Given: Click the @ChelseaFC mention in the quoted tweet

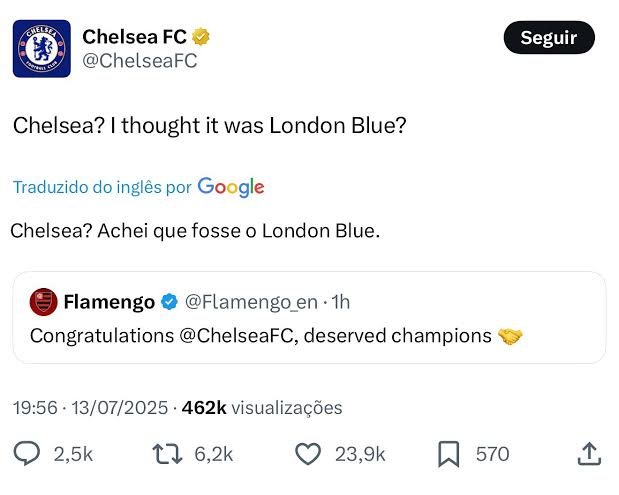Looking at the screenshot, I should tap(238, 336).
